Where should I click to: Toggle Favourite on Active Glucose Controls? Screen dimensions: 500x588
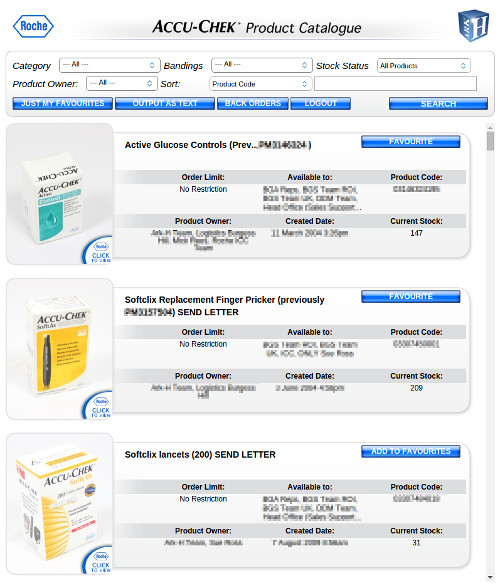pos(411,142)
